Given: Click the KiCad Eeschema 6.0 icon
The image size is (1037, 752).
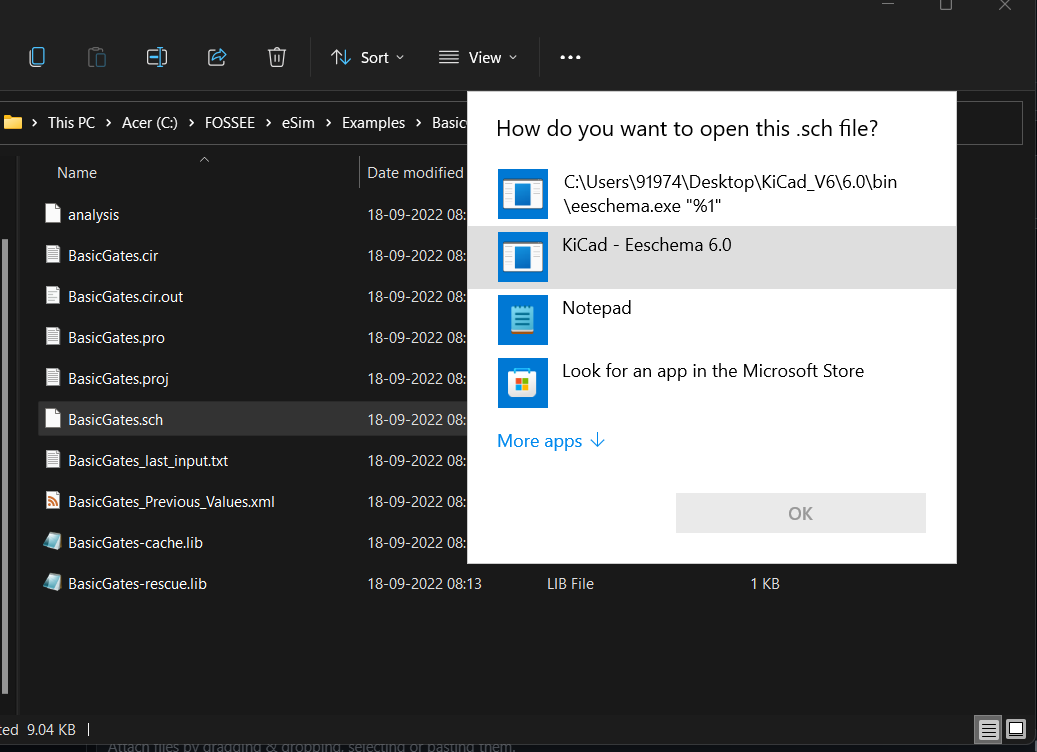Looking at the screenshot, I should (x=522, y=257).
